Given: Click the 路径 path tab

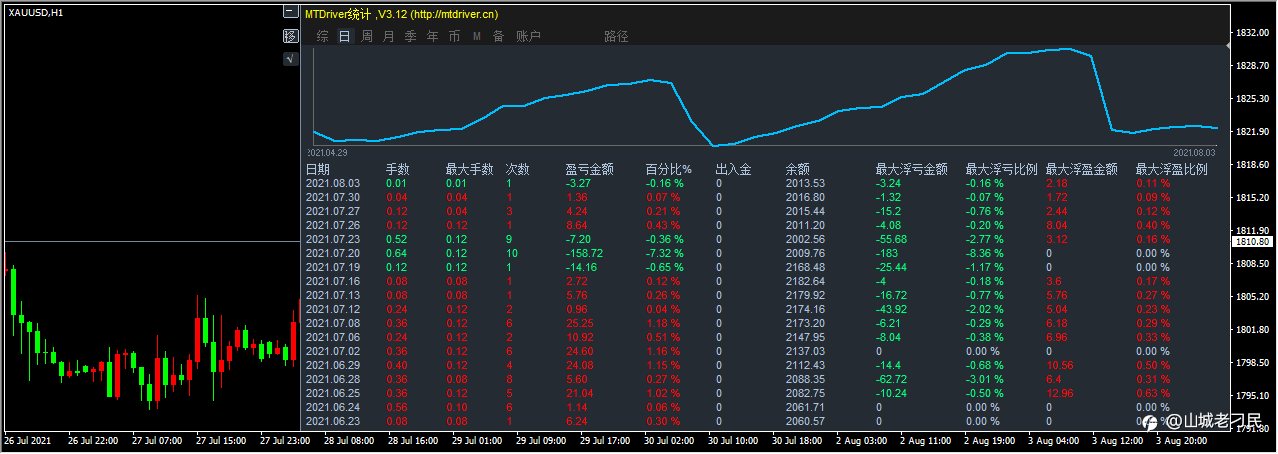Looking at the screenshot, I should click(617, 36).
